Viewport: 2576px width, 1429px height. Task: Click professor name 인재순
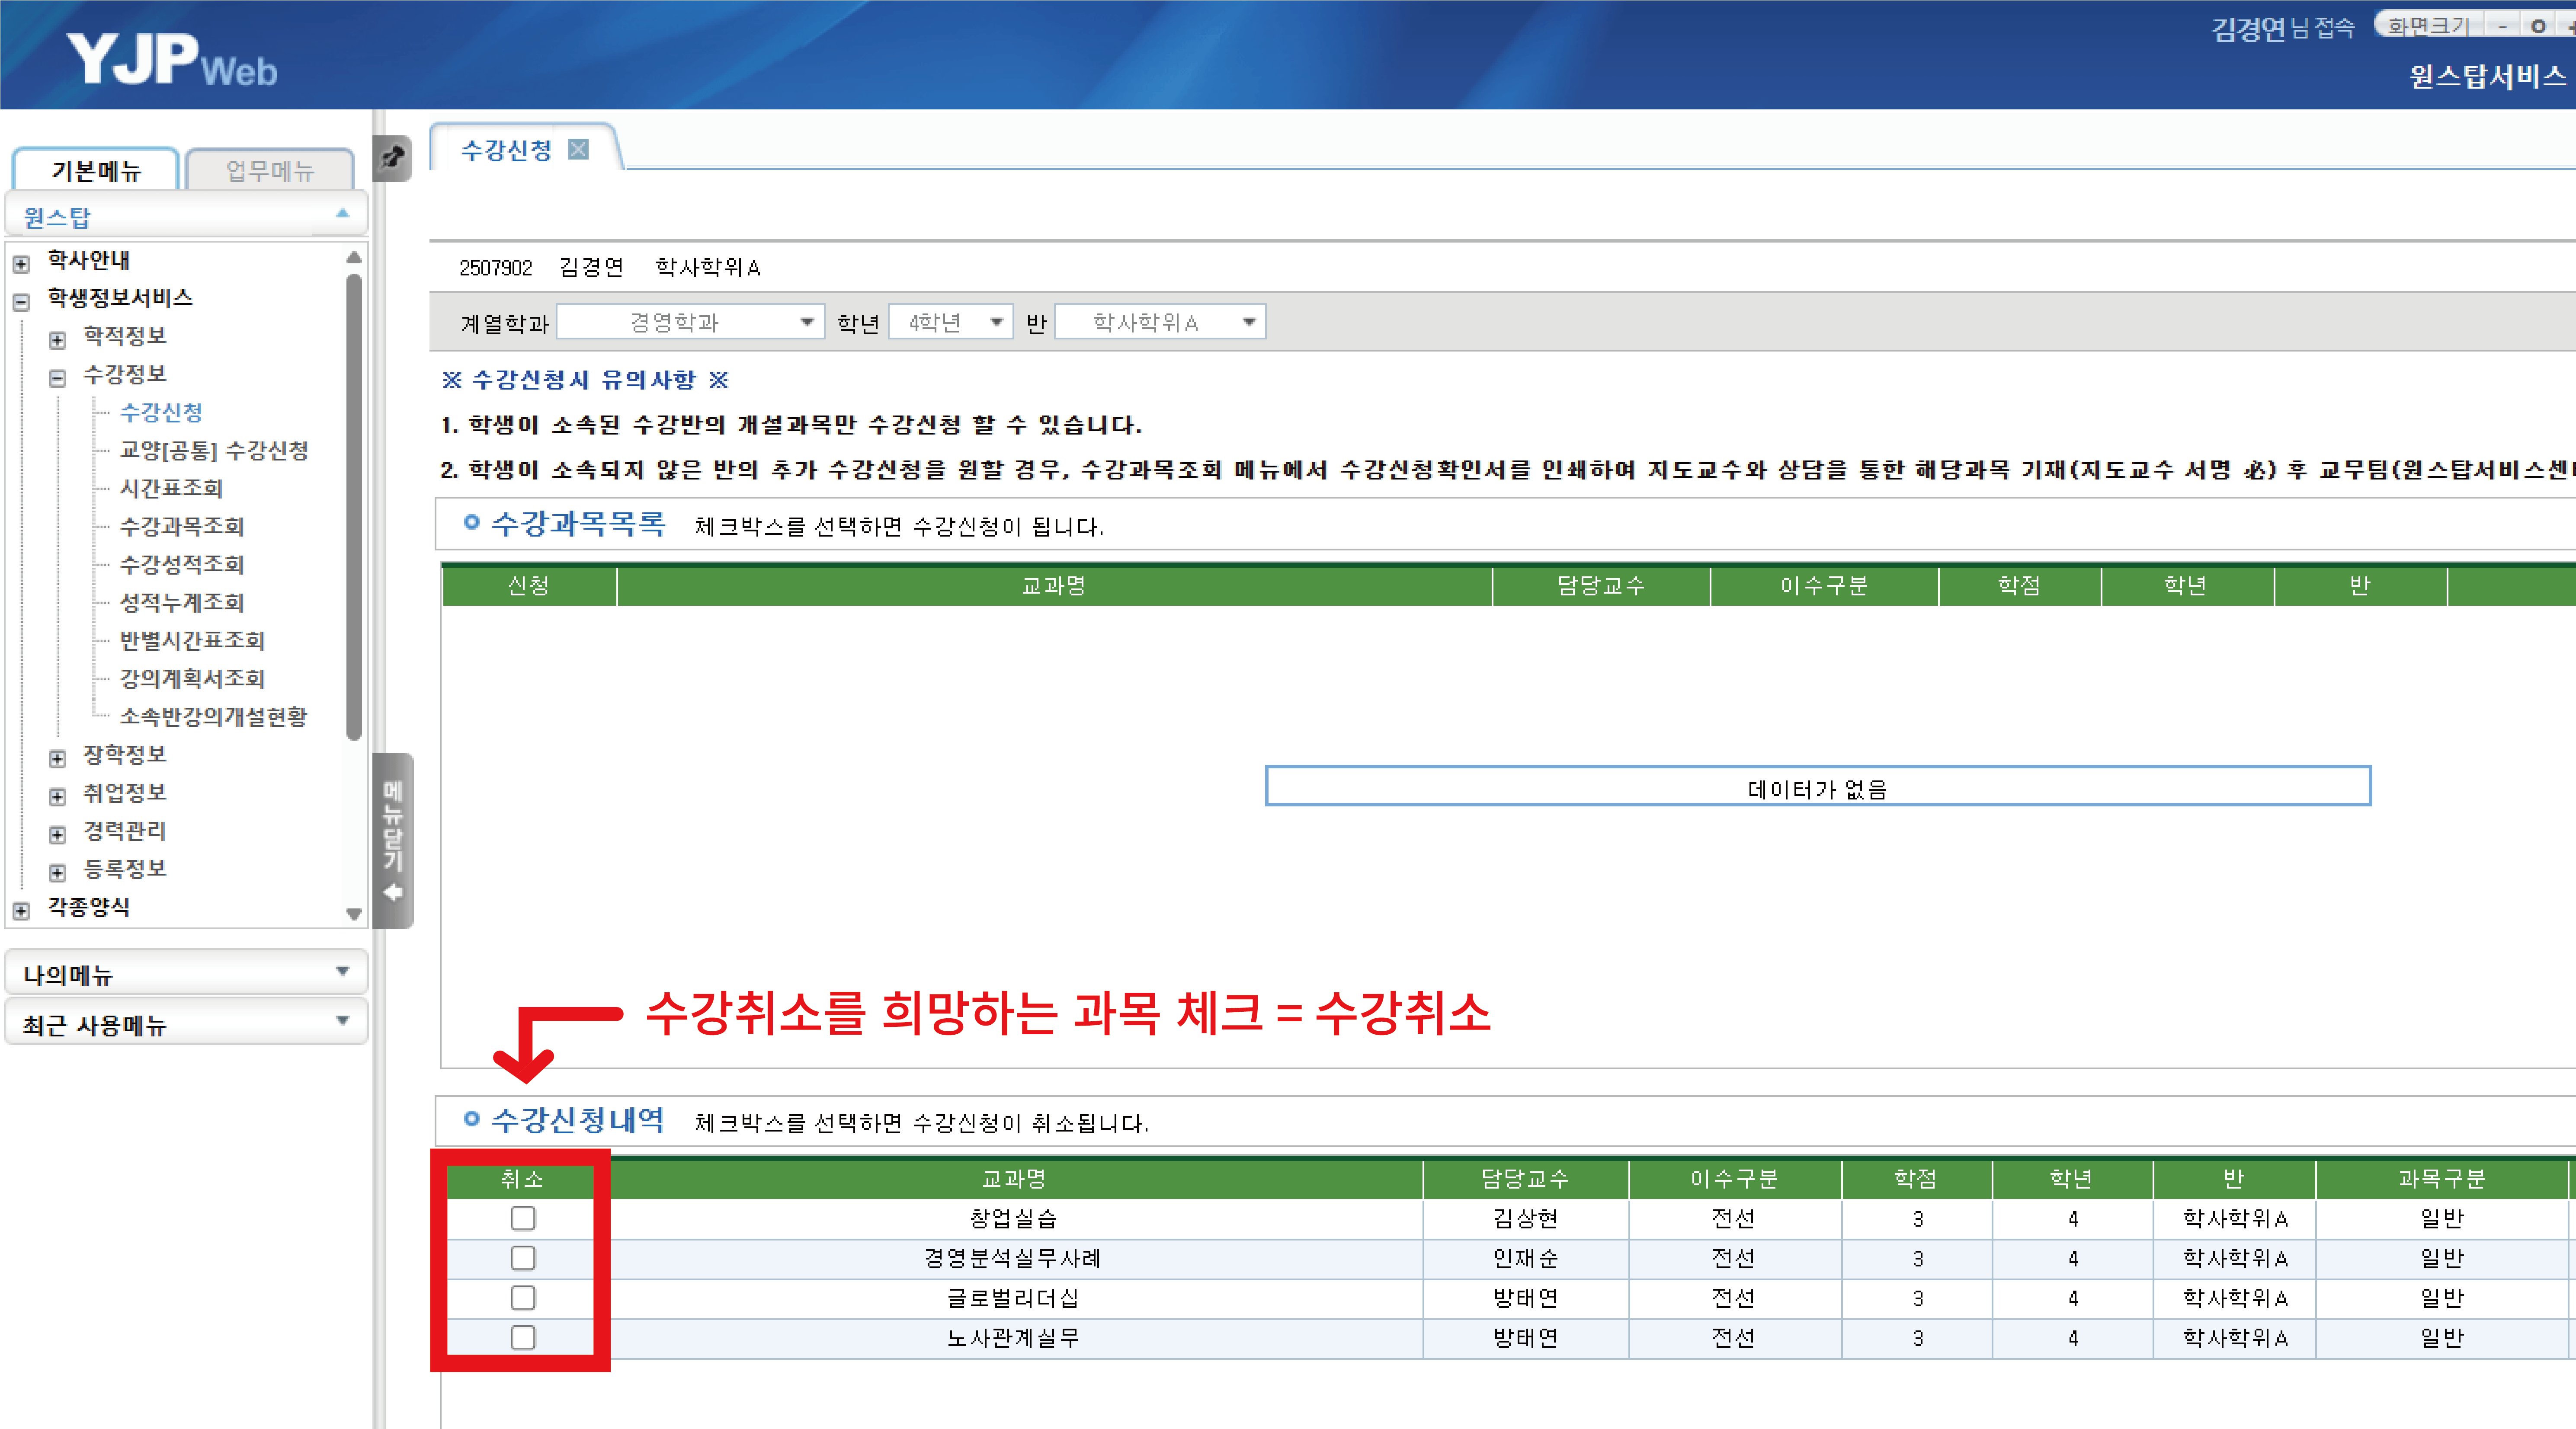coord(1525,1258)
